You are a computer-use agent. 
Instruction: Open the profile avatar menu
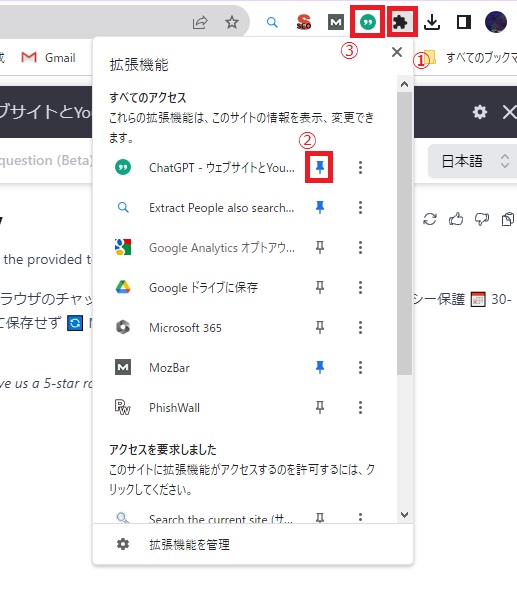click(x=495, y=22)
